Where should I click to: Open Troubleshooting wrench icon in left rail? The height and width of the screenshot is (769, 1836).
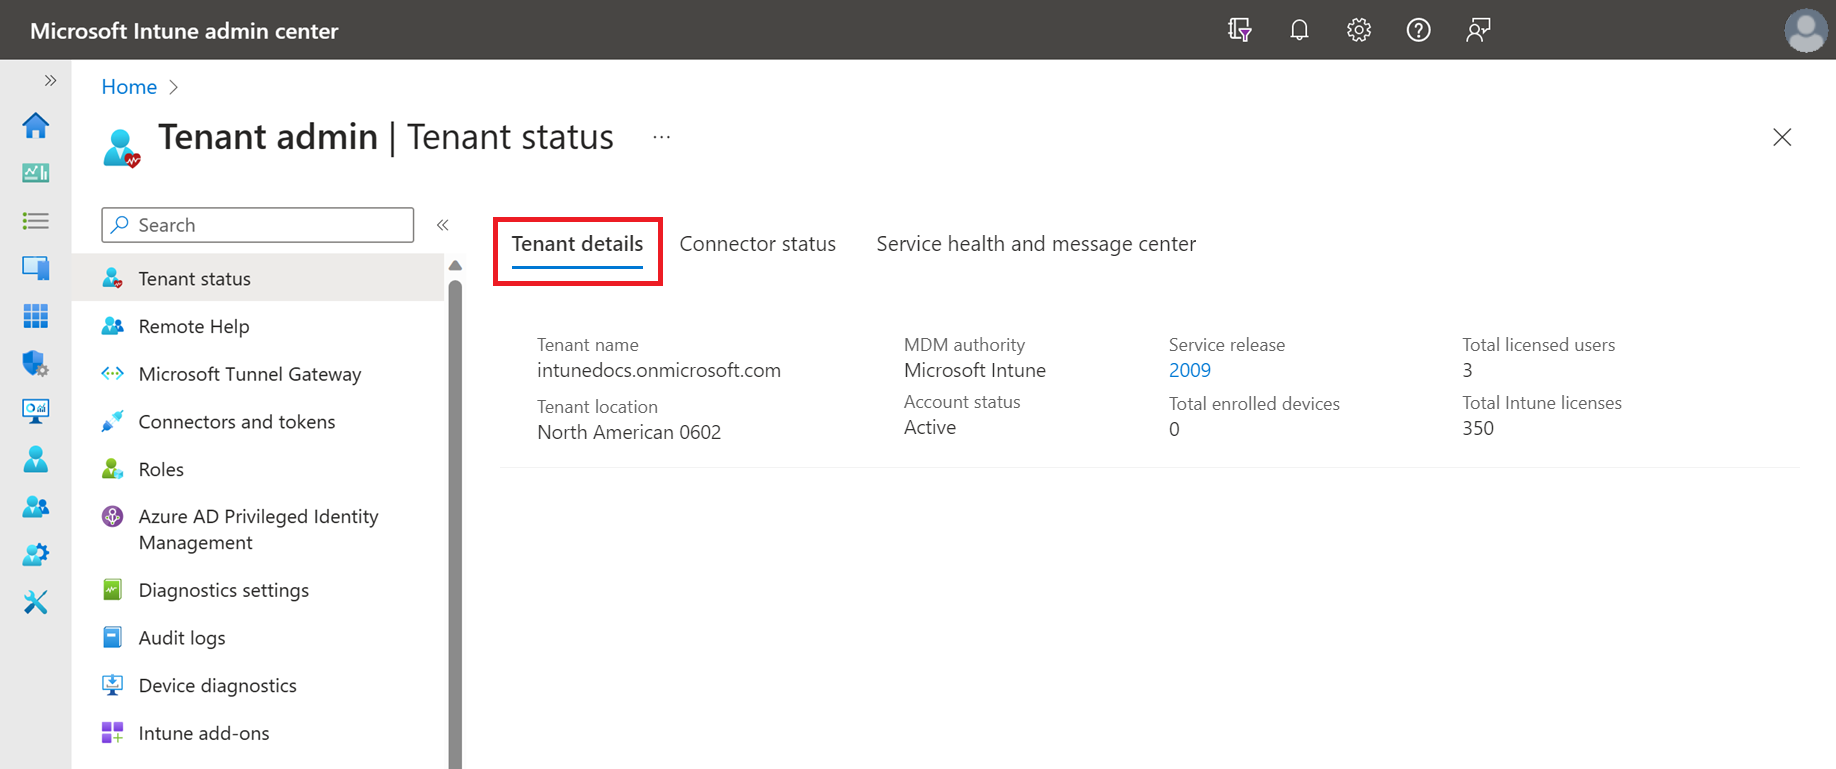pyautogui.click(x=36, y=602)
